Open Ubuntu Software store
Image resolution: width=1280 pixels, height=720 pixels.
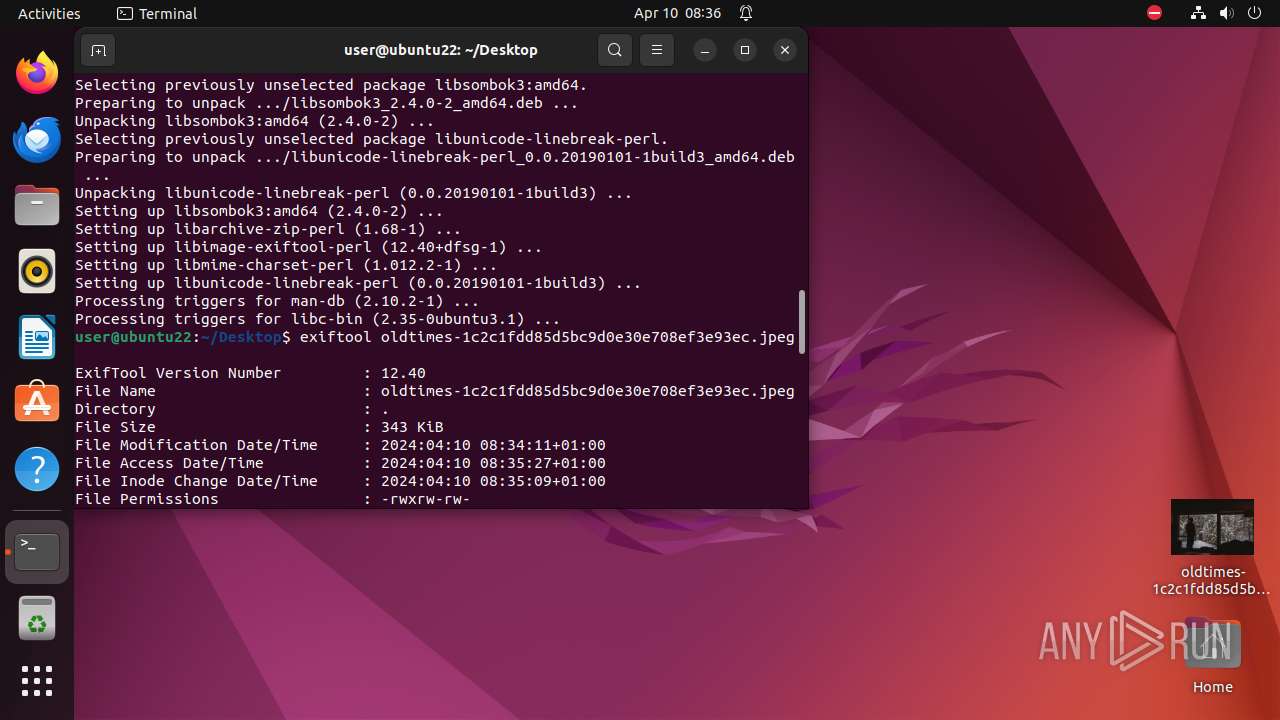coord(37,403)
